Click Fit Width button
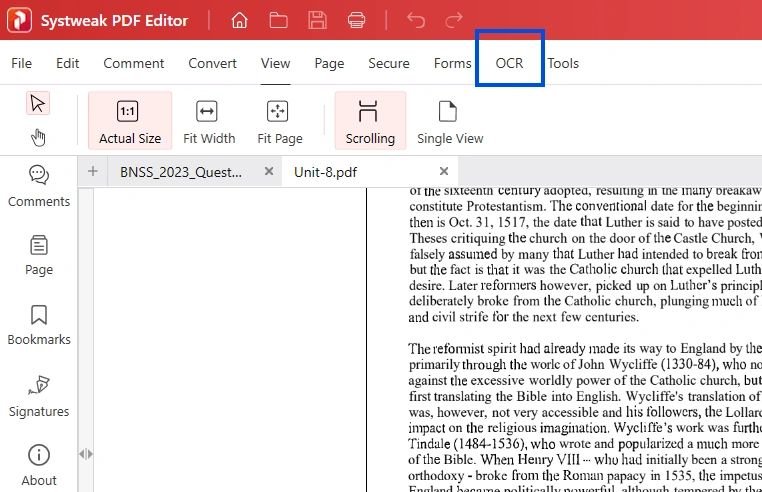 (209, 121)
